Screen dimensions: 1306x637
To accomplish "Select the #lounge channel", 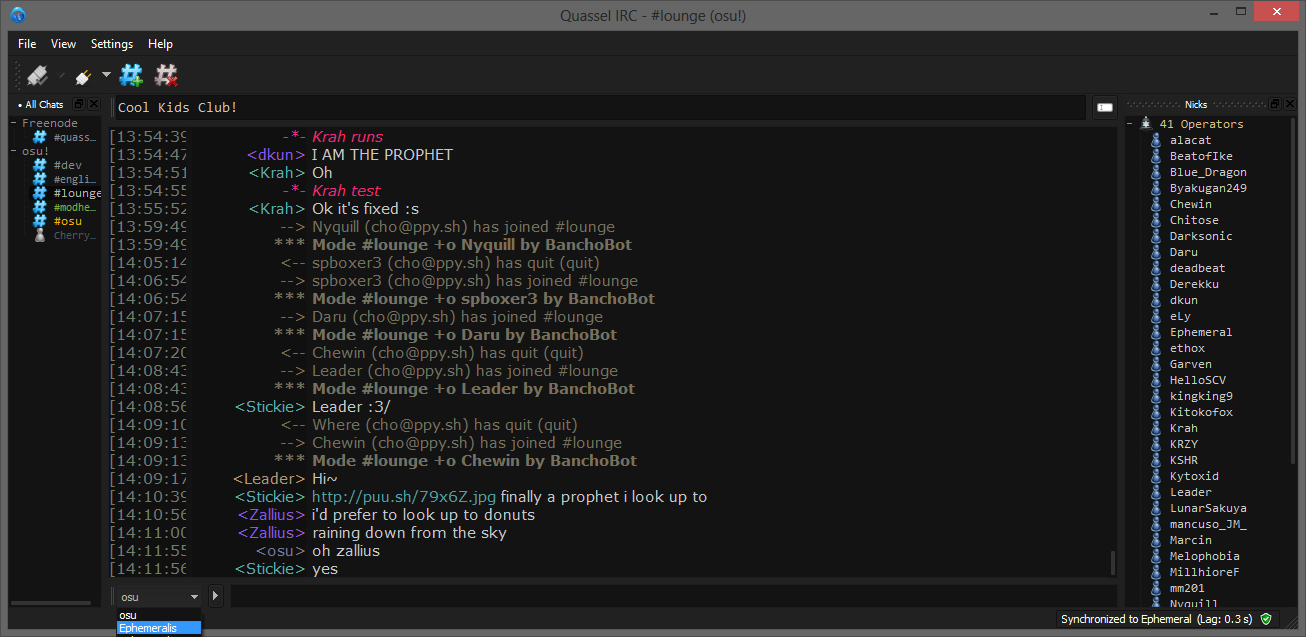I will 77,193.
